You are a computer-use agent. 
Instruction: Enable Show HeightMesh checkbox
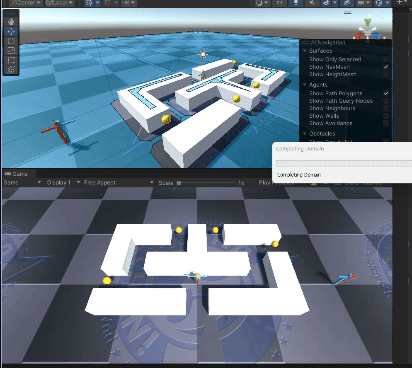point(386,74)
